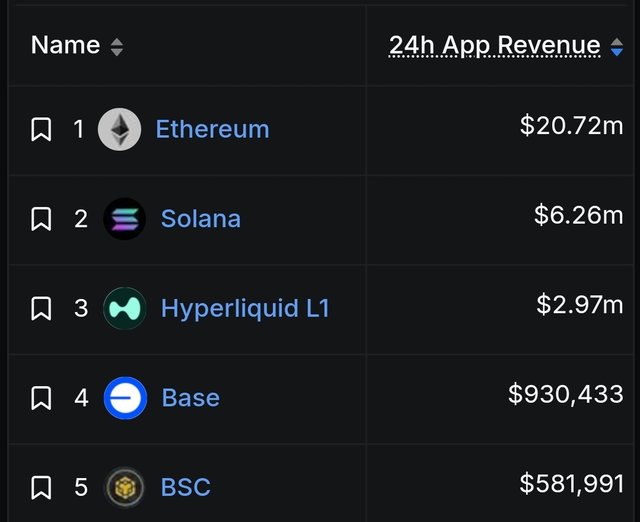Sort table by Name arrows
The image size is (640, 522).
(x=117, y=47)
